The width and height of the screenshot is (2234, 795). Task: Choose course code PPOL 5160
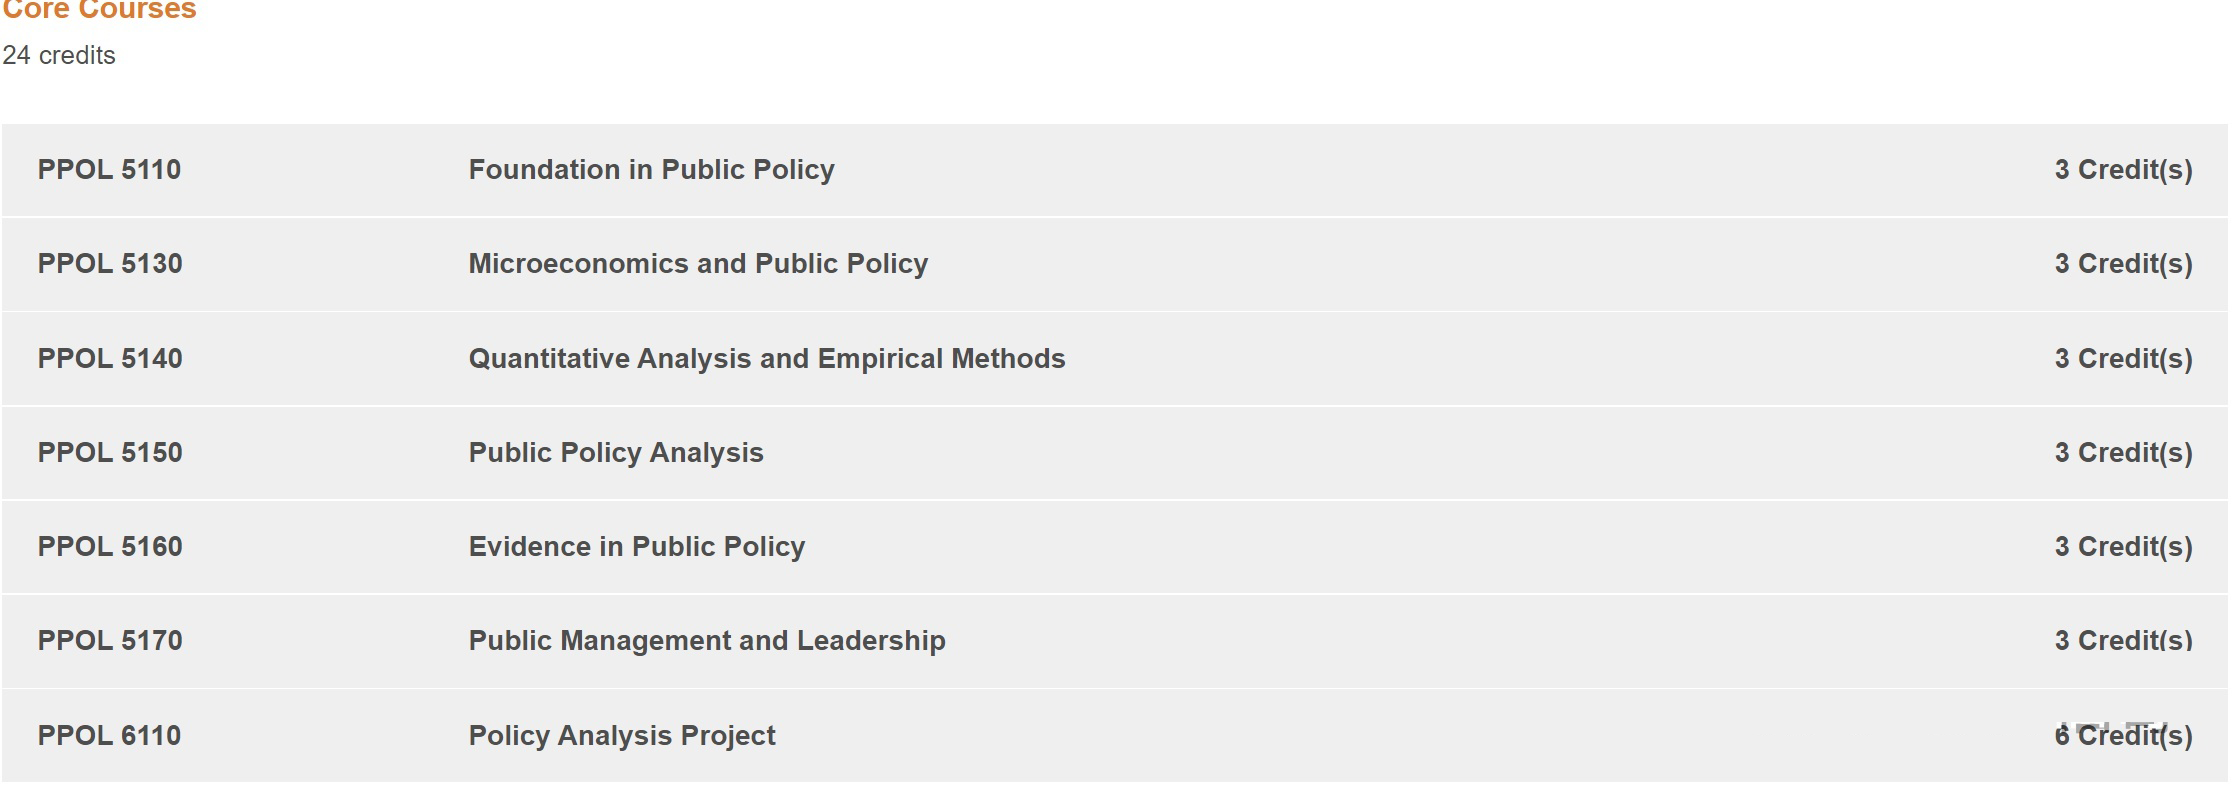pos(110,547)
